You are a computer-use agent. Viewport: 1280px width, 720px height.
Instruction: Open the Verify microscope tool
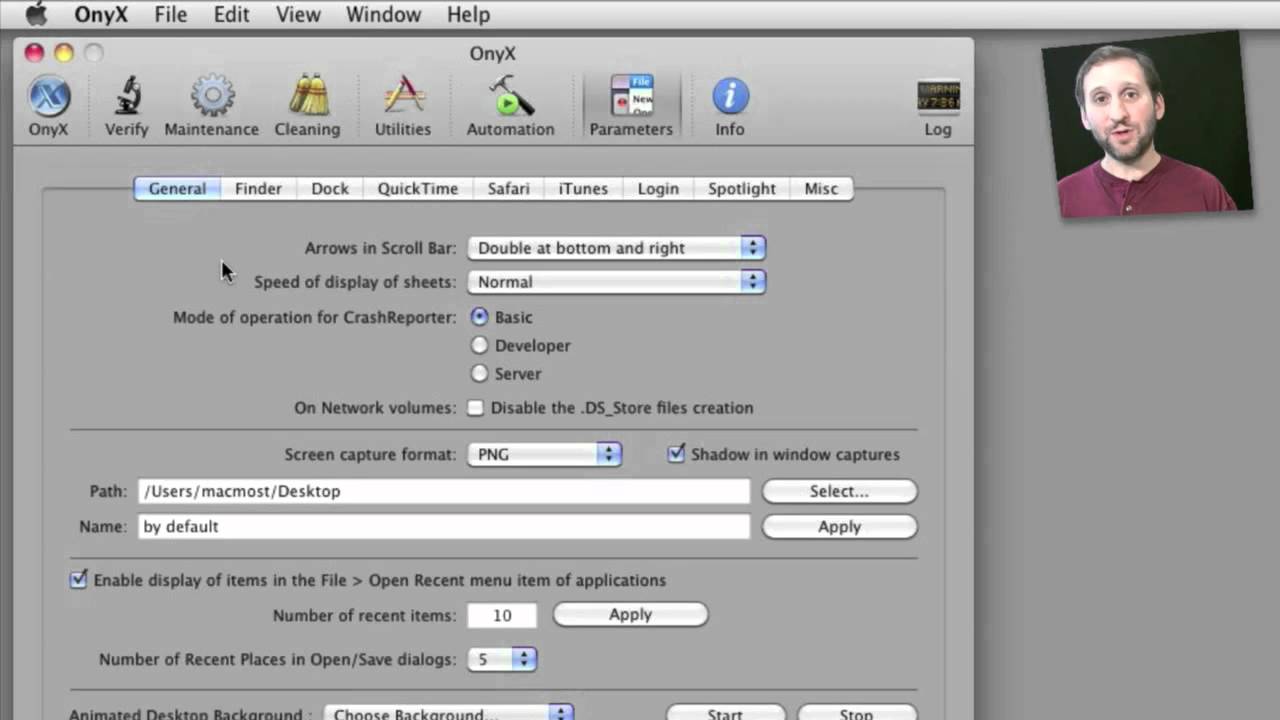point(126,106)
